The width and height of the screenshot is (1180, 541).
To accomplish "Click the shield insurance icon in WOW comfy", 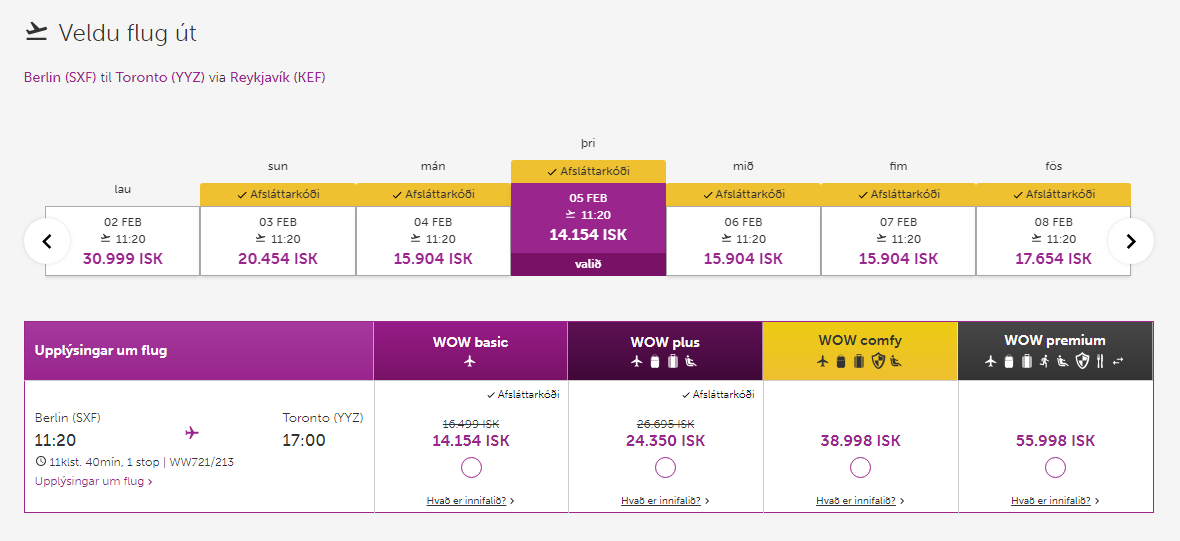I will [x=878, y=361].
